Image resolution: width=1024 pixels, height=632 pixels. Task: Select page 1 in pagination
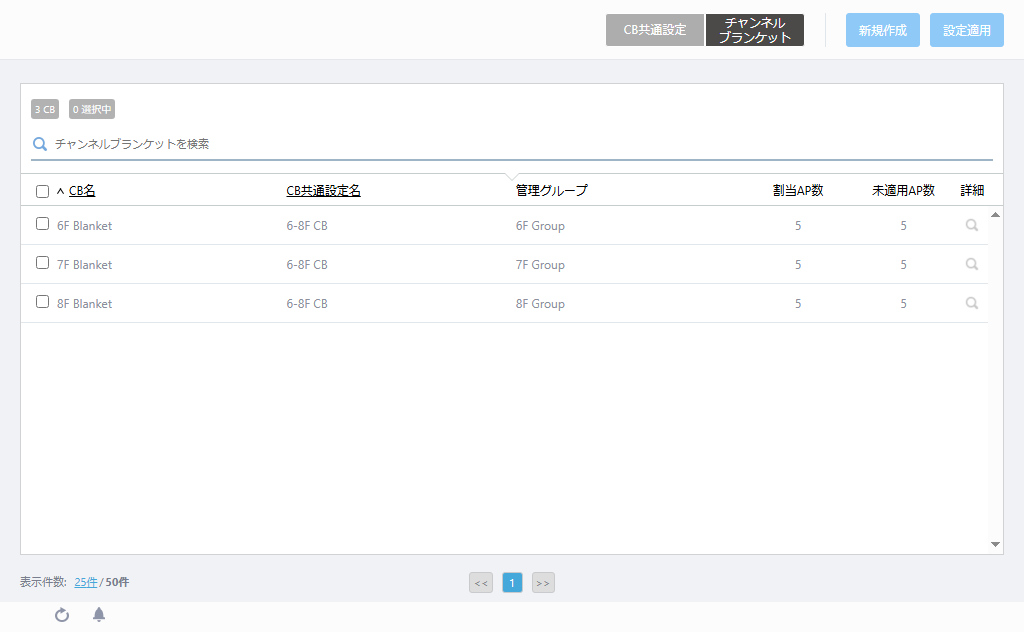pos(512,583)
